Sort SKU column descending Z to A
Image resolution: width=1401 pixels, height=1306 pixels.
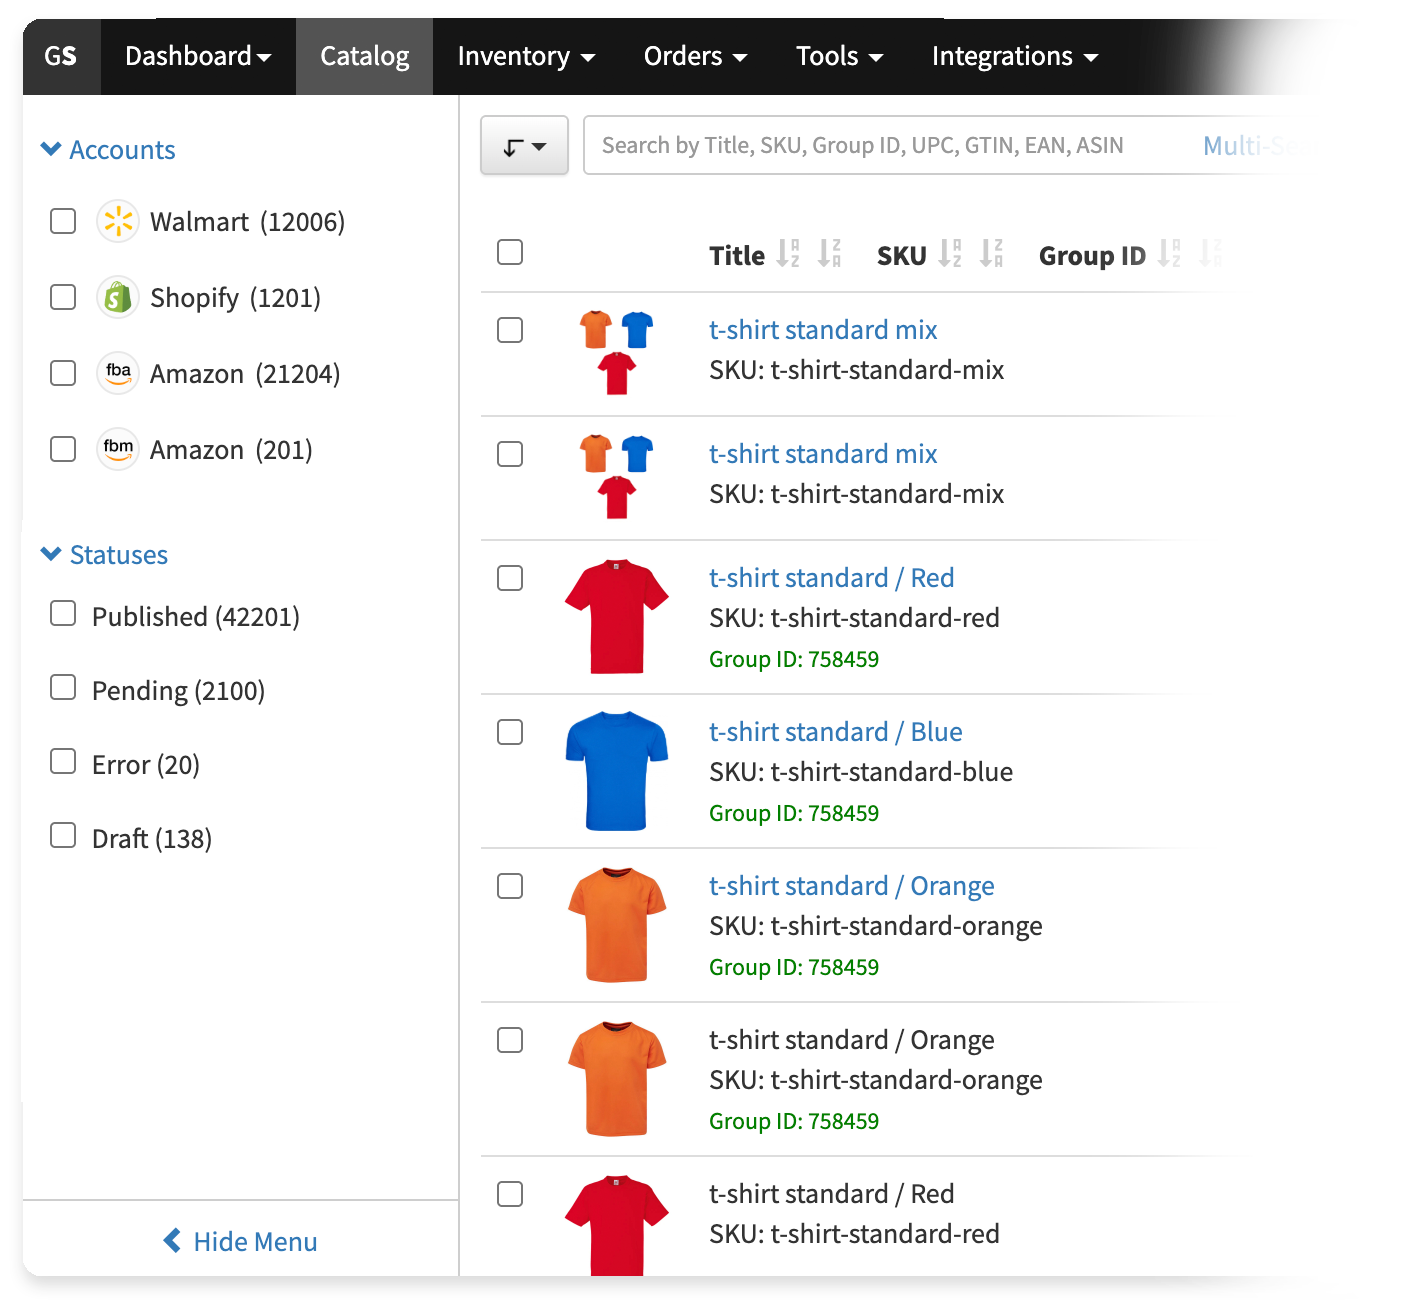coord(990,254)
